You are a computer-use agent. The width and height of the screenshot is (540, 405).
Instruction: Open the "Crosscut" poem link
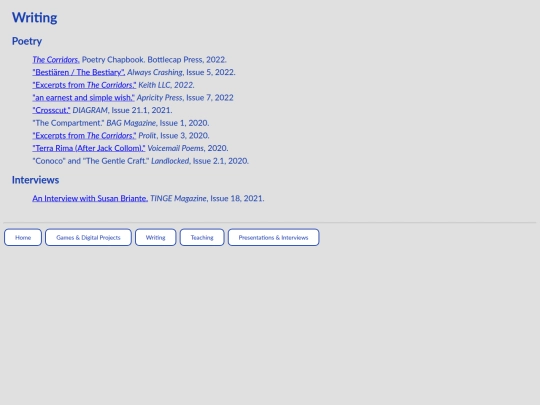(51, 110)
